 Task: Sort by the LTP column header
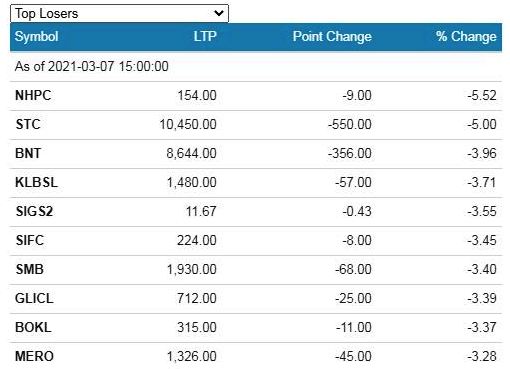pyautogui.click(x=205, y=36)
